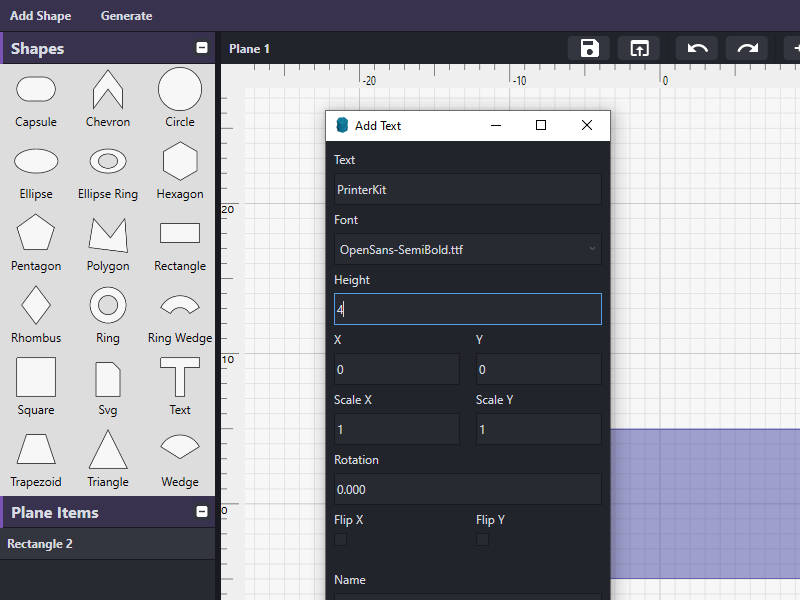
Task: Redo the last action
Action: pos(747,48)
